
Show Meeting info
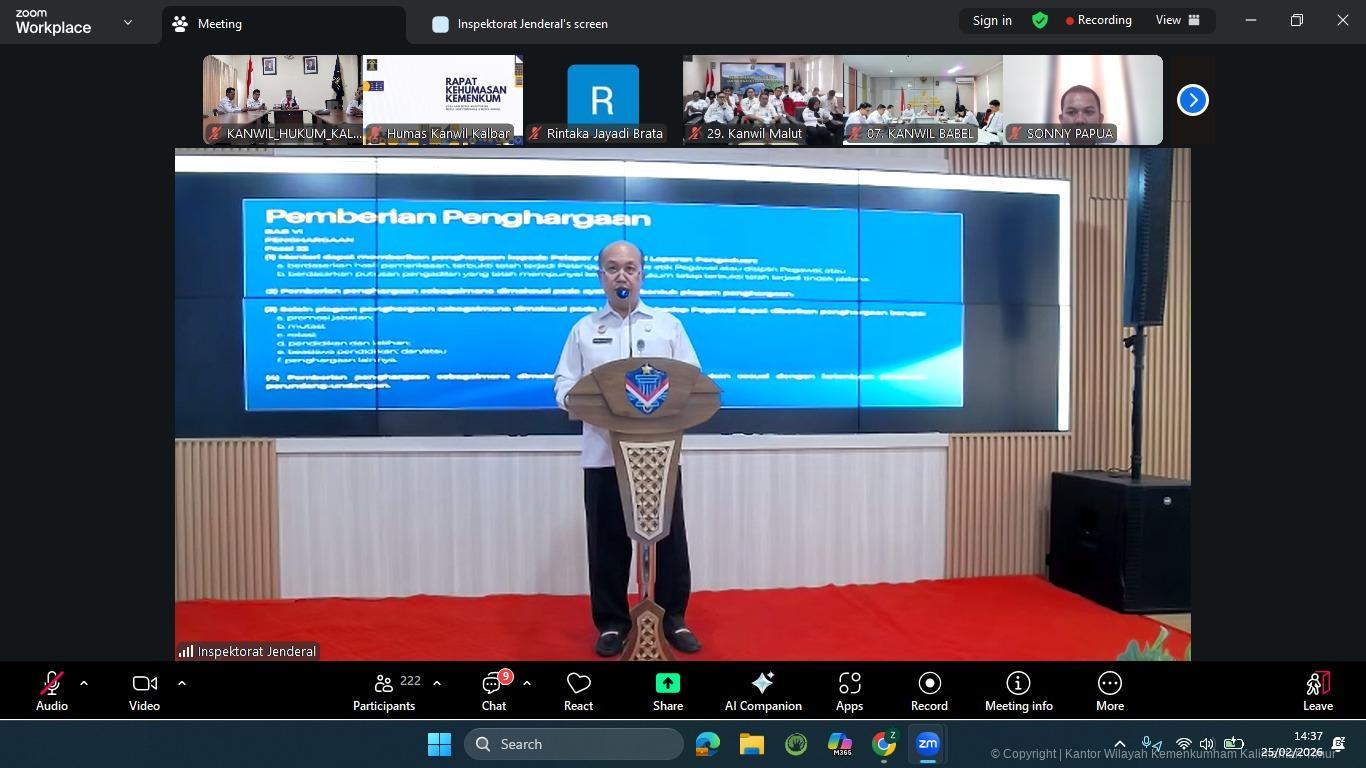pos(1018,691)
